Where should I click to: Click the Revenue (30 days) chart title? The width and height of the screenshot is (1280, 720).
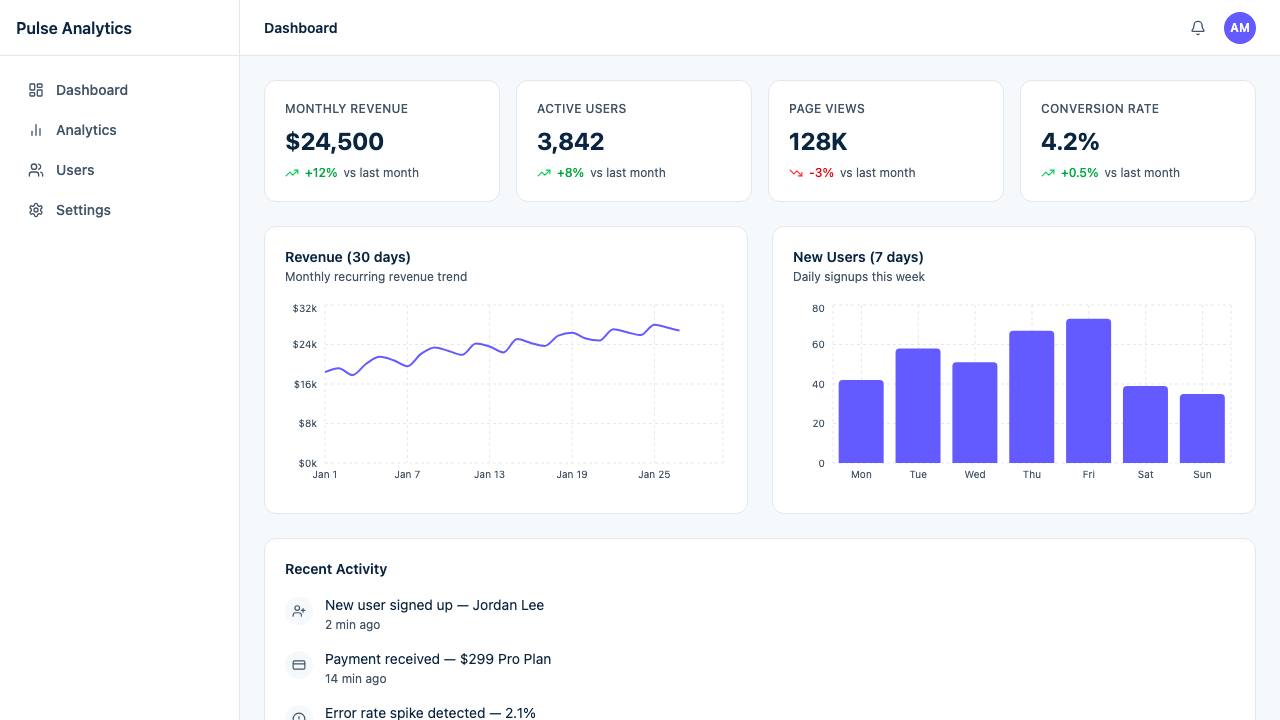pyautogui.click(x=348, y=257)
